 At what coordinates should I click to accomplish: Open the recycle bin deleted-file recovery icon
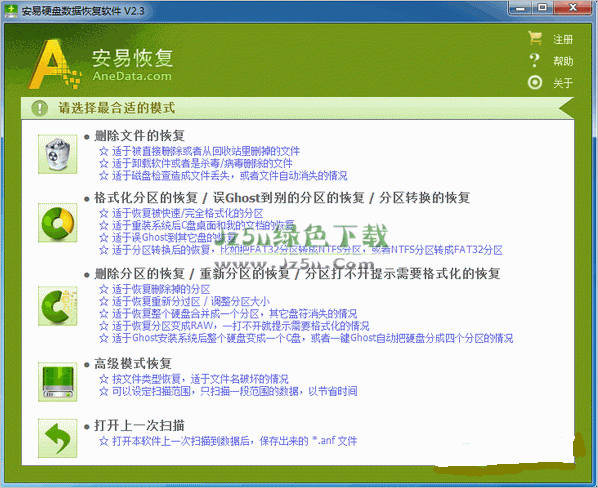[58, 154]
